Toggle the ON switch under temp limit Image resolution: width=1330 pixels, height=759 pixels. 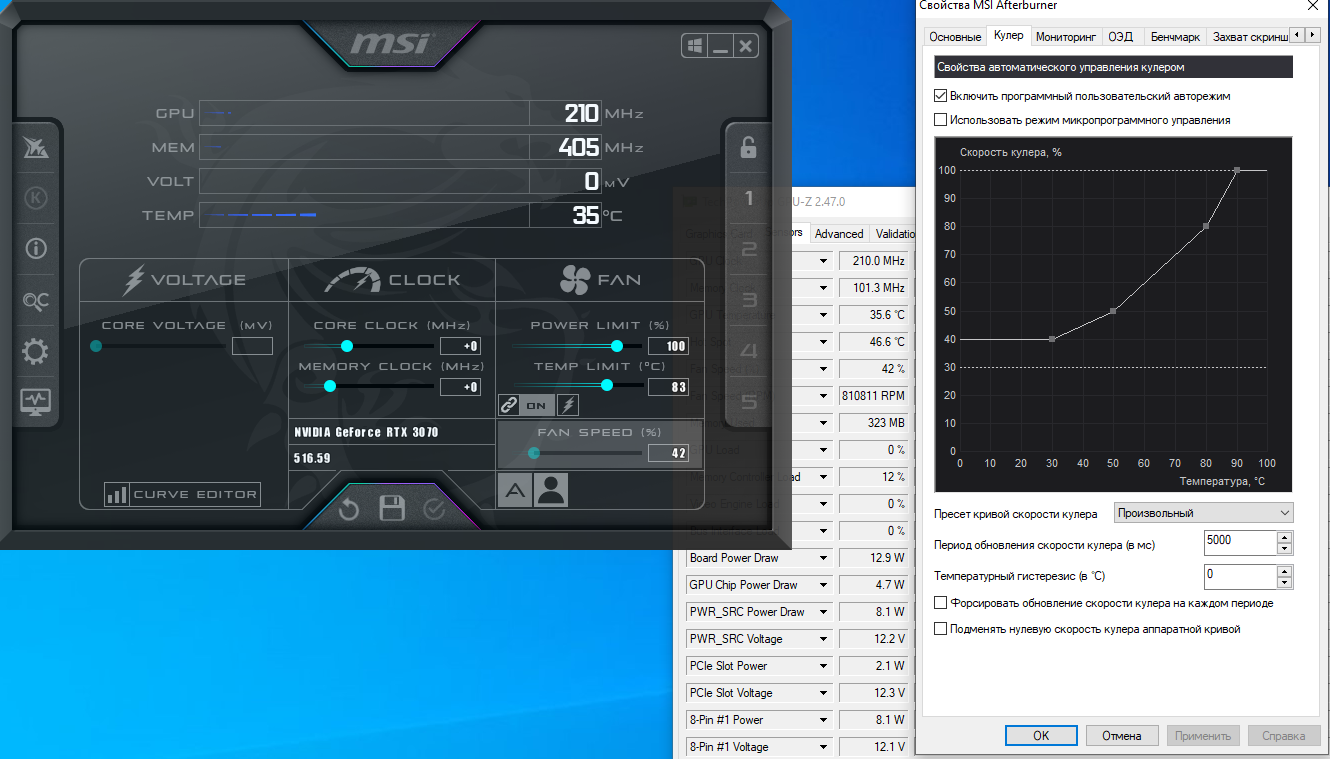(x=537, y=405)
